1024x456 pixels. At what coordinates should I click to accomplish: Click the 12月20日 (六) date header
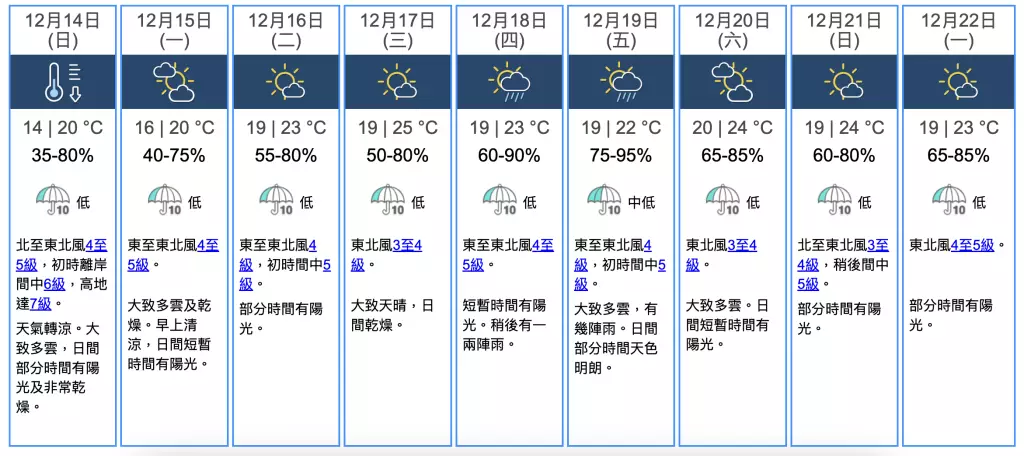pos(732,29)
